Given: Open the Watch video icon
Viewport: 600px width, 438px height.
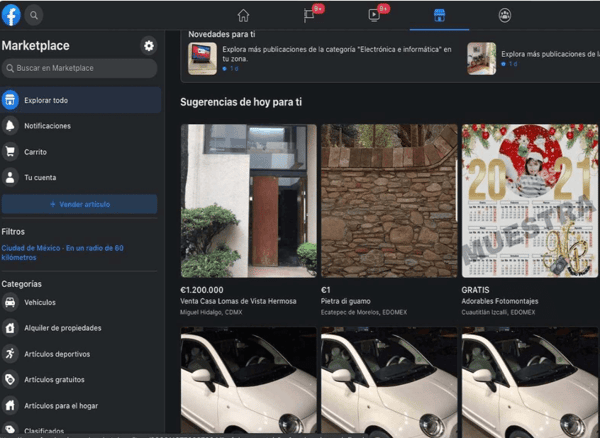Looking at the screenshot, I should [373, 15].
